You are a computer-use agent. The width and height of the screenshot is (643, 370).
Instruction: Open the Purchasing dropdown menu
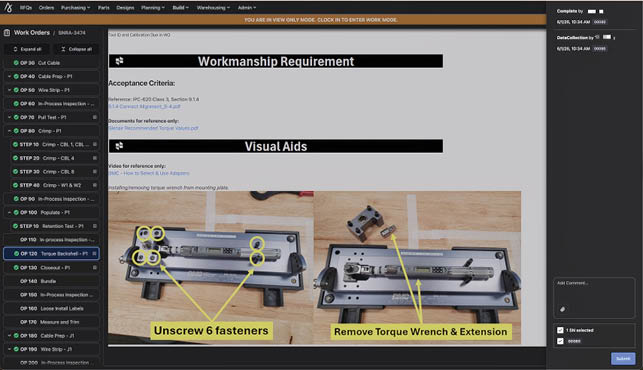75,7
